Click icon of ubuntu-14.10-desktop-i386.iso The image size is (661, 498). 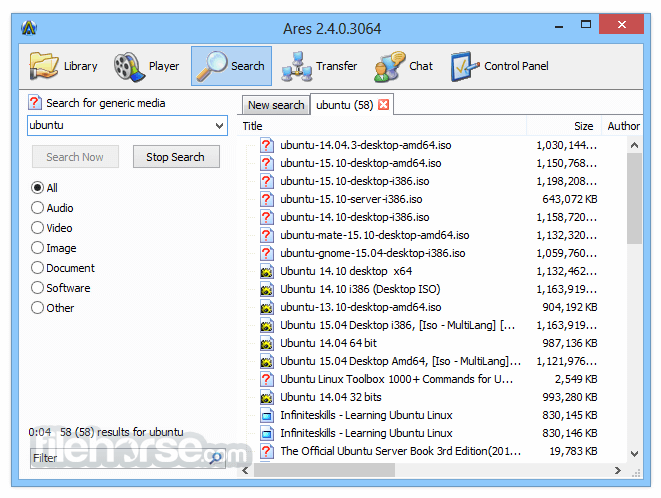(266, 217)
